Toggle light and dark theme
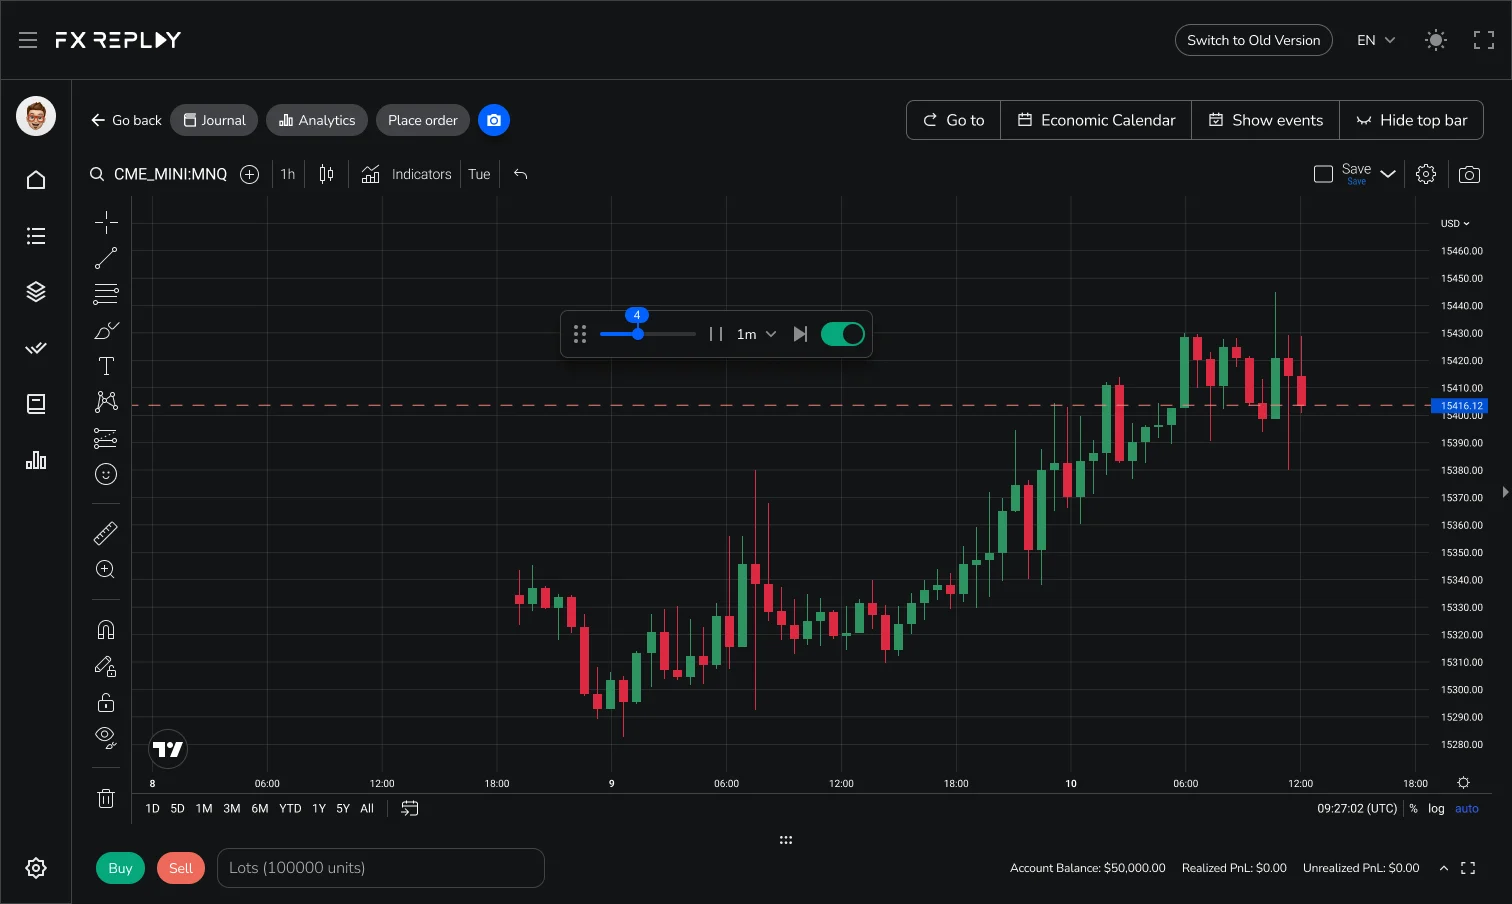The height and width of the screenshot is (904, 1512). tap(1436, 40)
